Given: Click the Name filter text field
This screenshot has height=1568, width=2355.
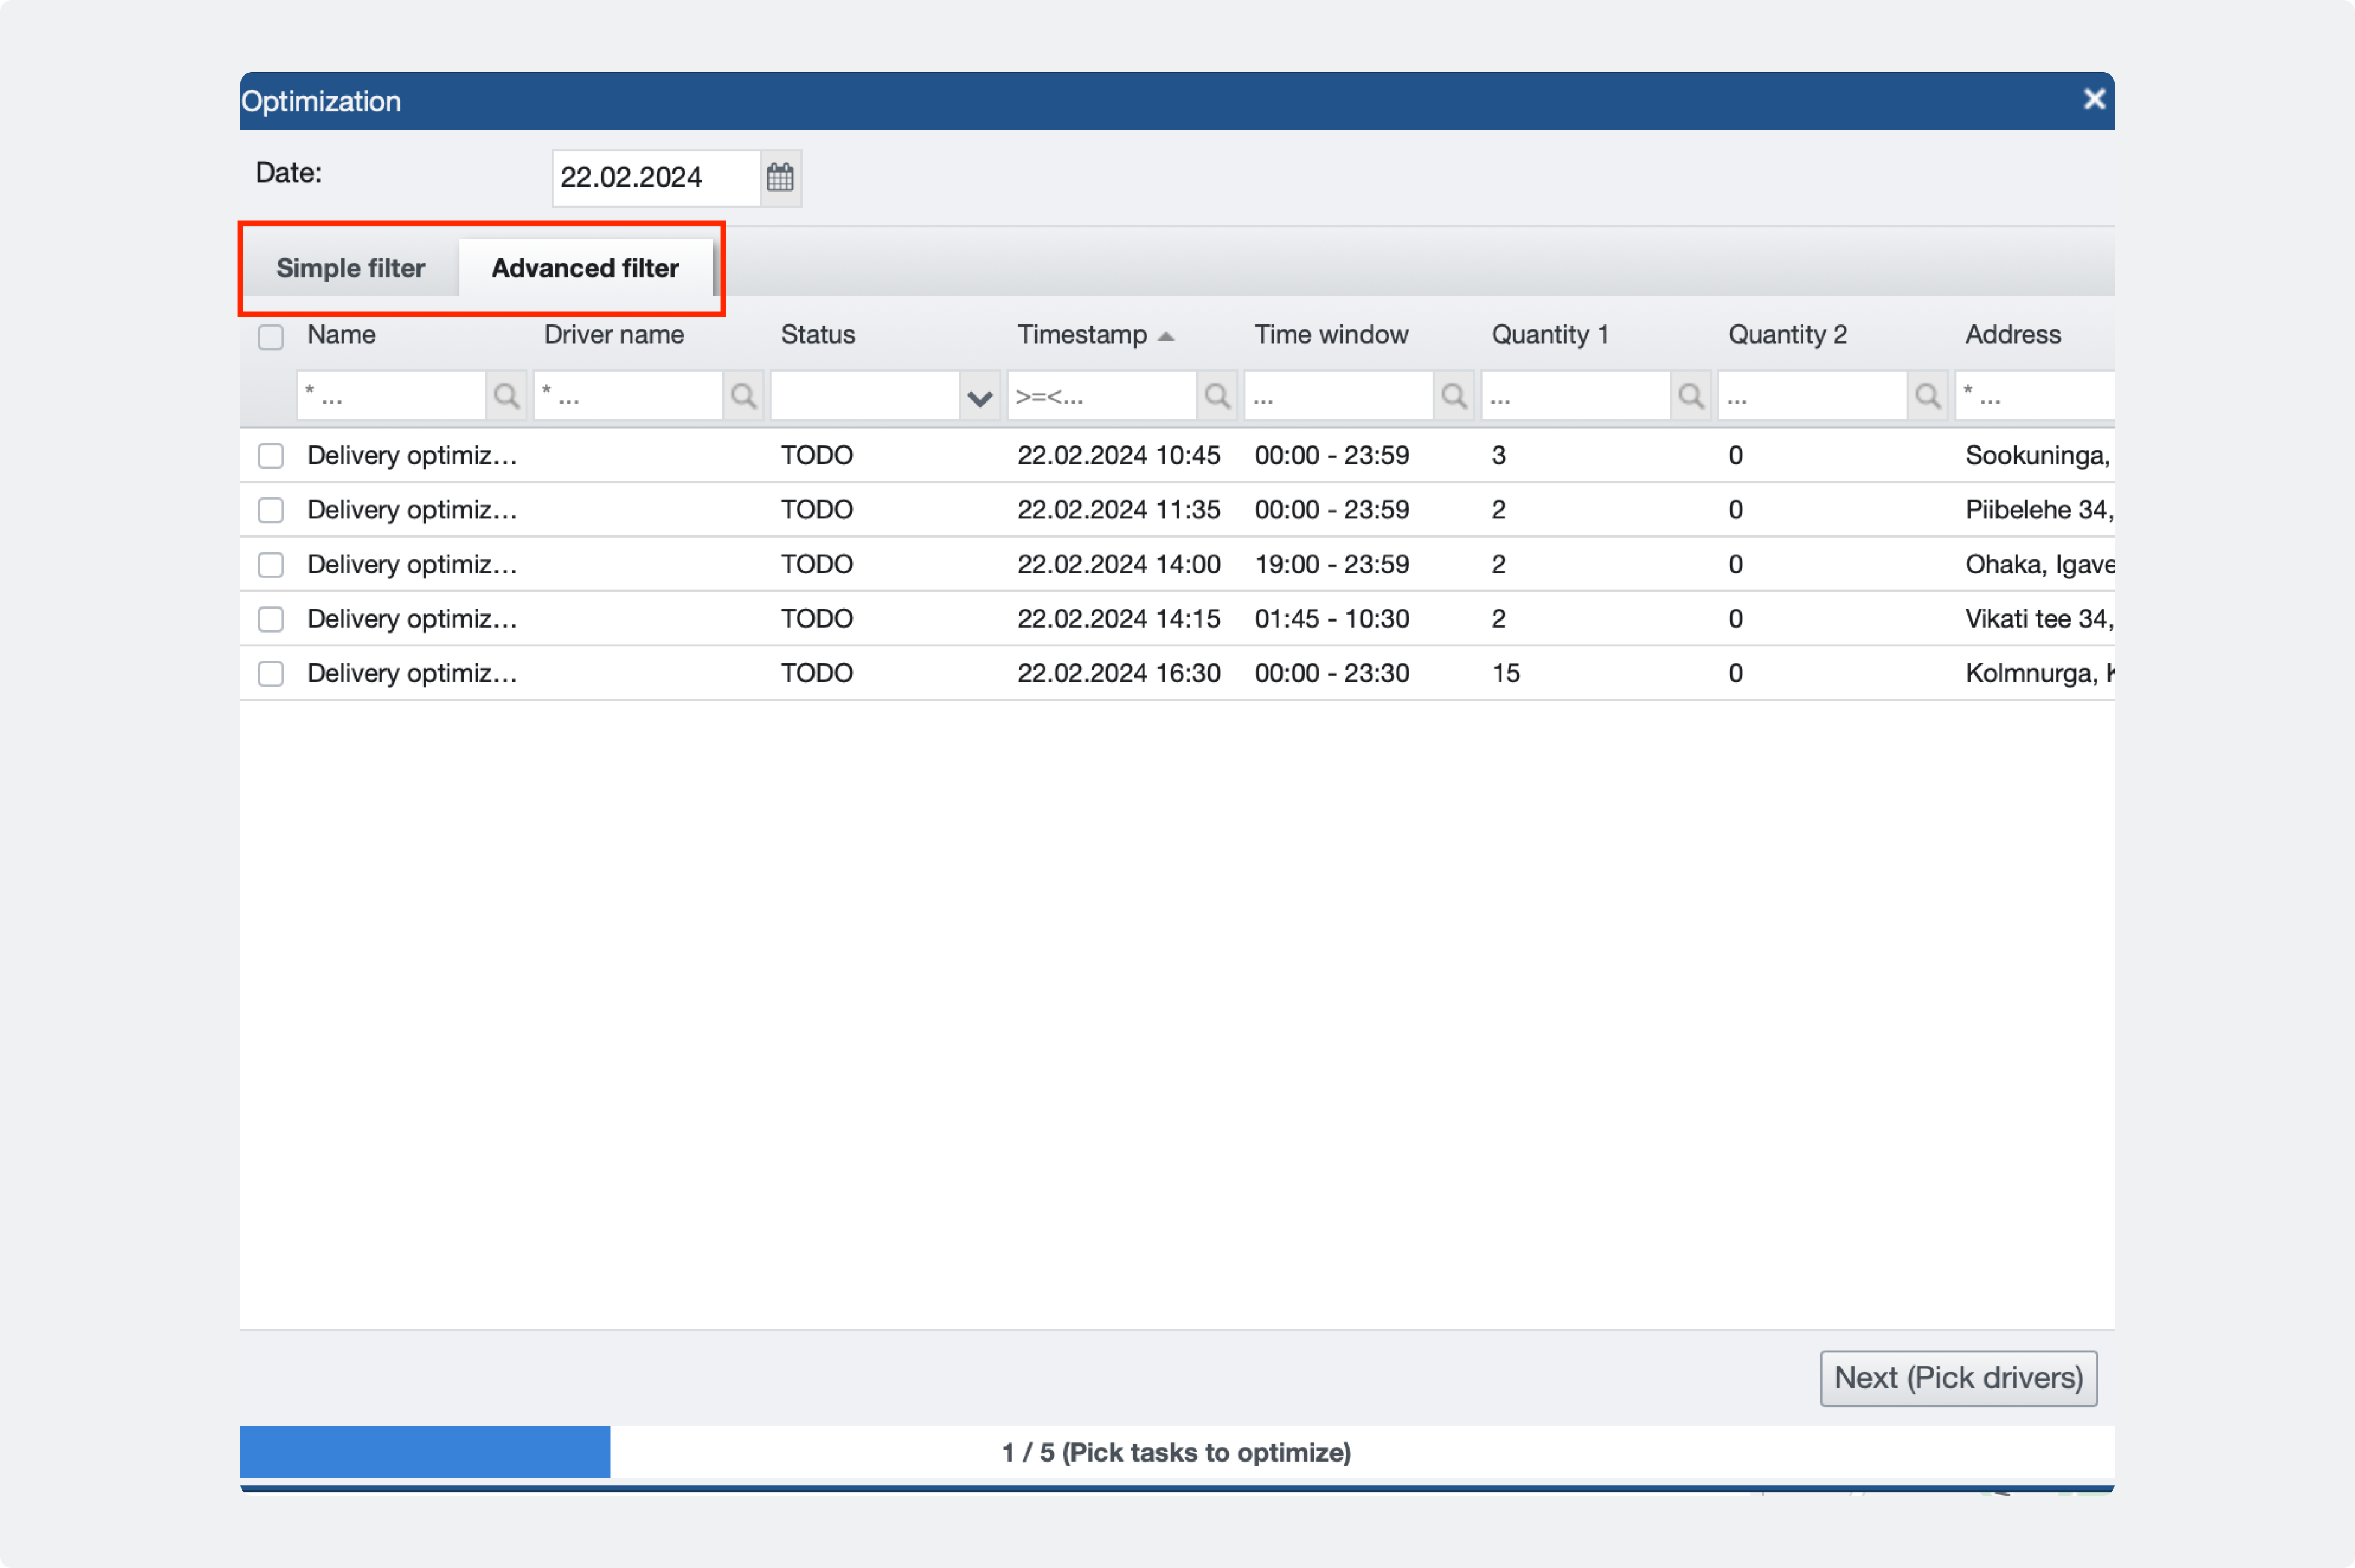Looking at the screenshot, I should (390, 395).
